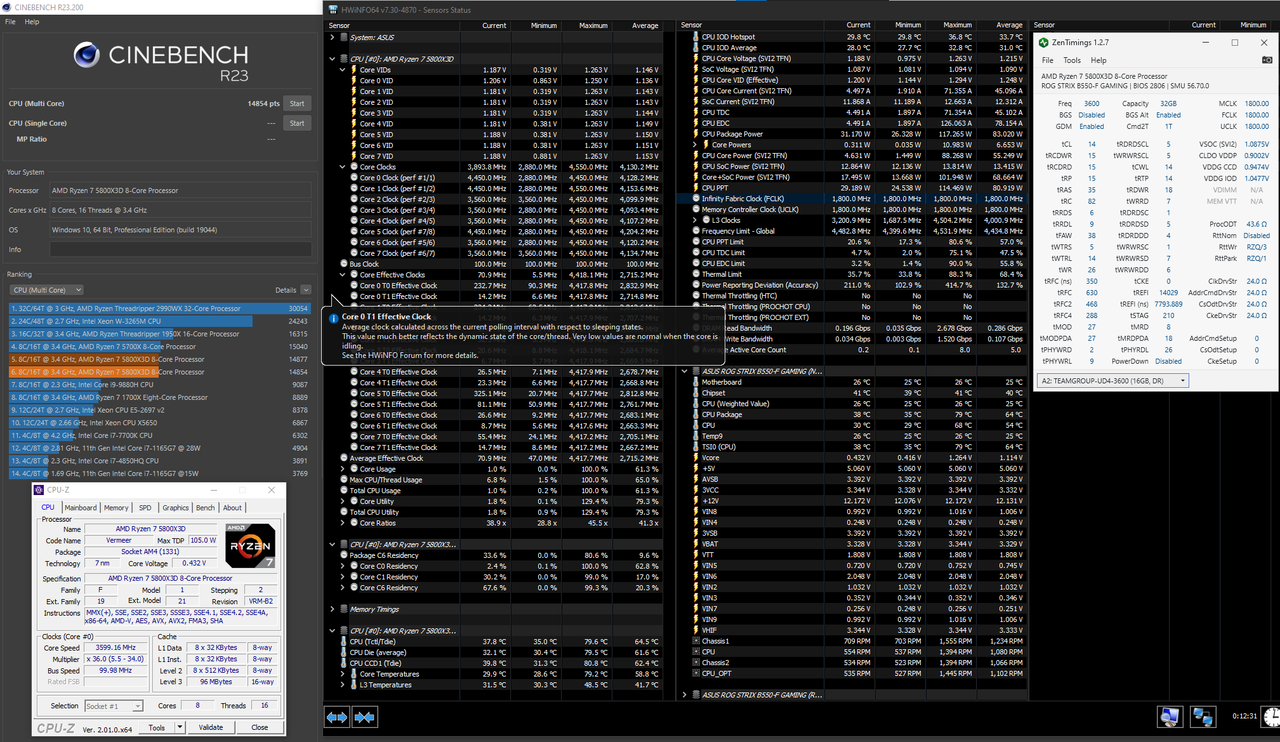
Task: Select Intel Xeon W-3265M ranking entry
Action: click(x=159, y=320)
